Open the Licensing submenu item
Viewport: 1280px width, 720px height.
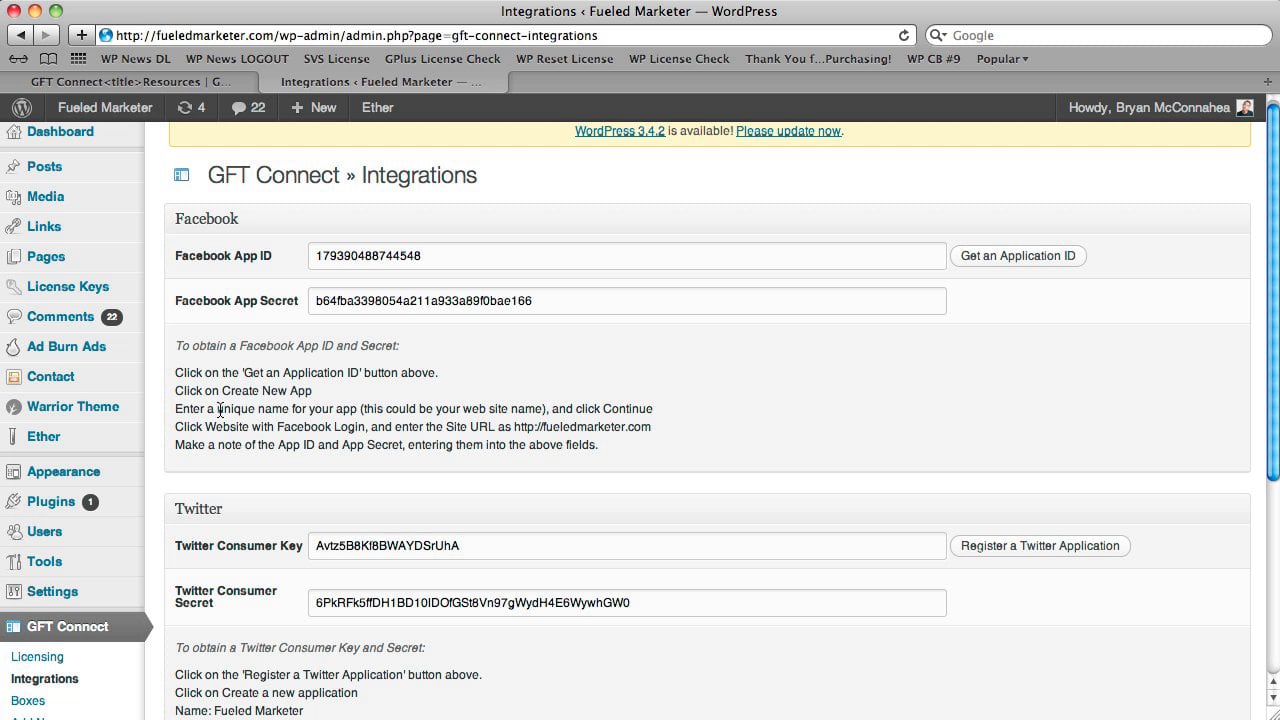(x=37, y=657)
